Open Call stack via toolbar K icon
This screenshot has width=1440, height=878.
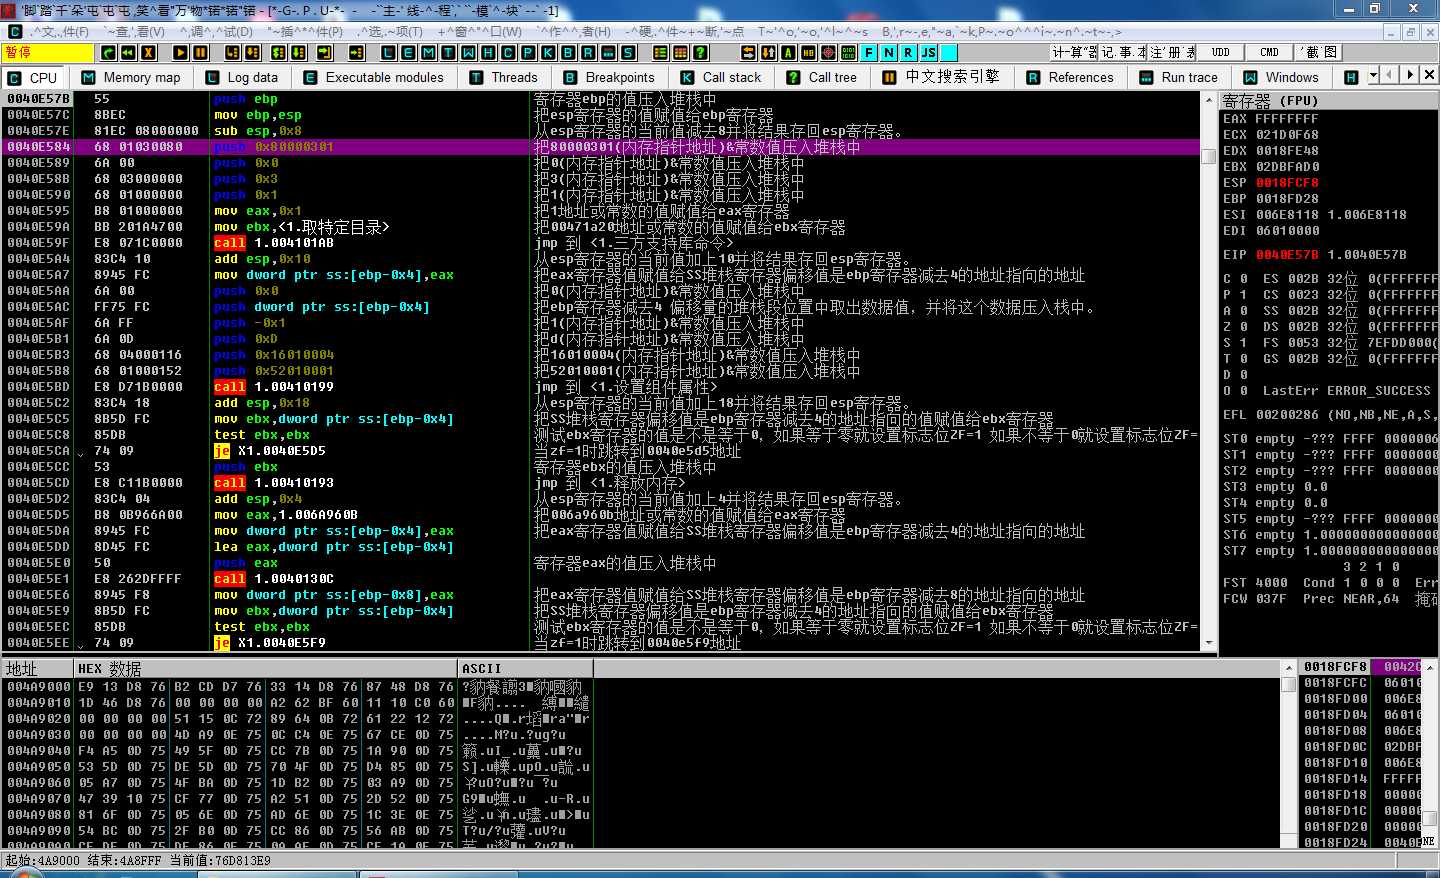click(548, 52)
